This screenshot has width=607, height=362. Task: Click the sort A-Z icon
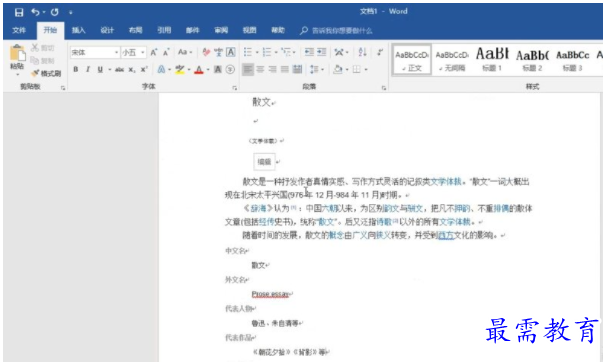point(362,52)
